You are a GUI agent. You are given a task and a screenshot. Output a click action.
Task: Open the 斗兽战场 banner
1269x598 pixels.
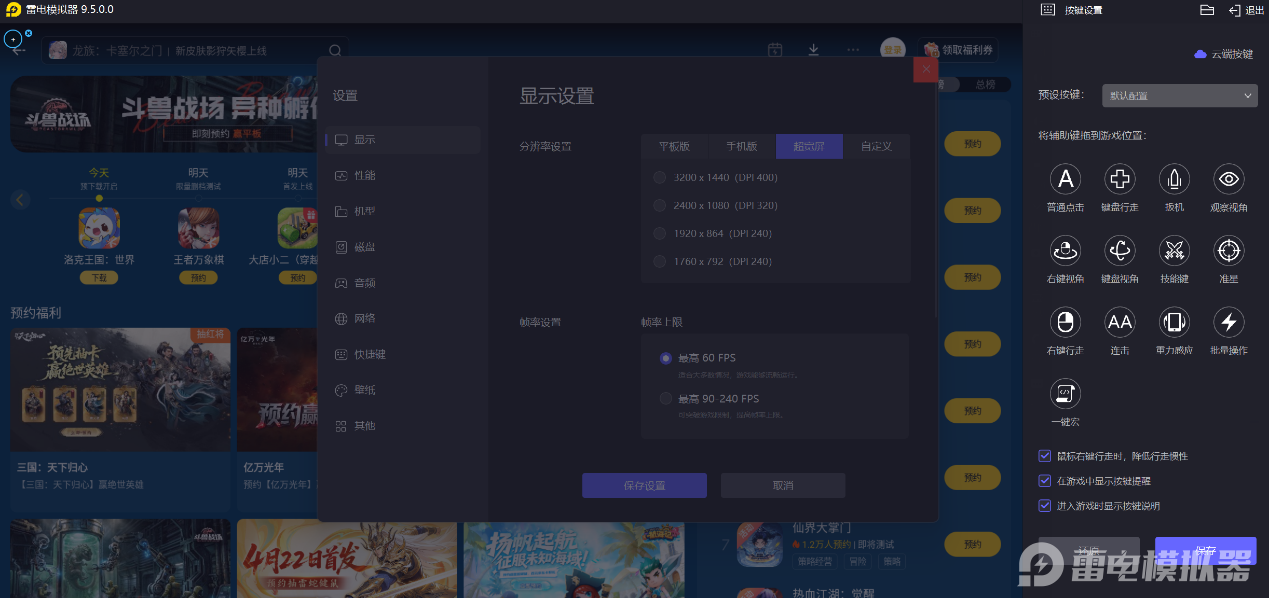tap(165, 113)
